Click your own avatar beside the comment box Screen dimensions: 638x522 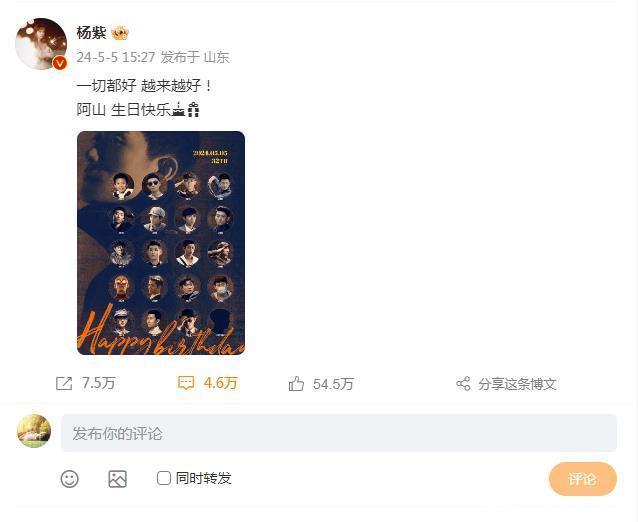point(34,431)
